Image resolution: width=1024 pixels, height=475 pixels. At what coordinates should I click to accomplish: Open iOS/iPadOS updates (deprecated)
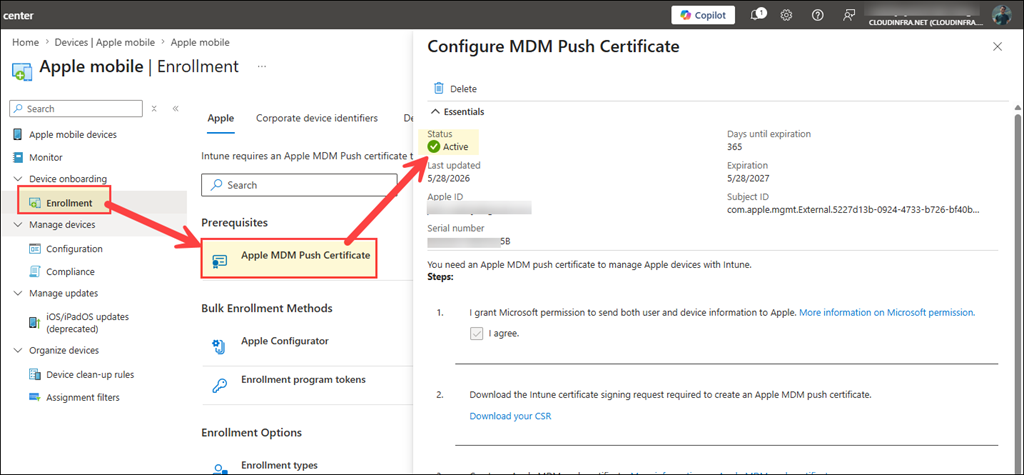pyautogui.click(x=88, y=322)
